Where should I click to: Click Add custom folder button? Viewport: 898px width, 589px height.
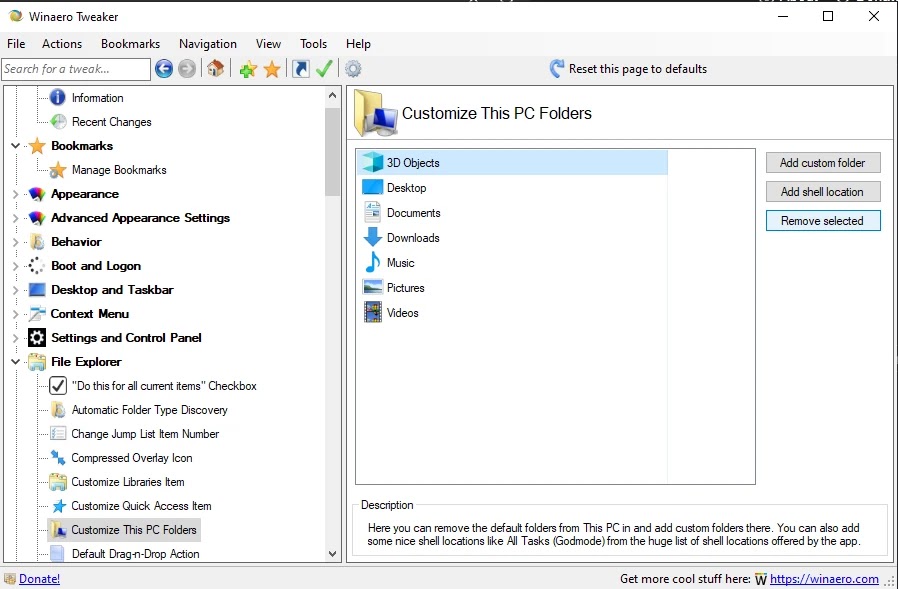coord(823,163)
